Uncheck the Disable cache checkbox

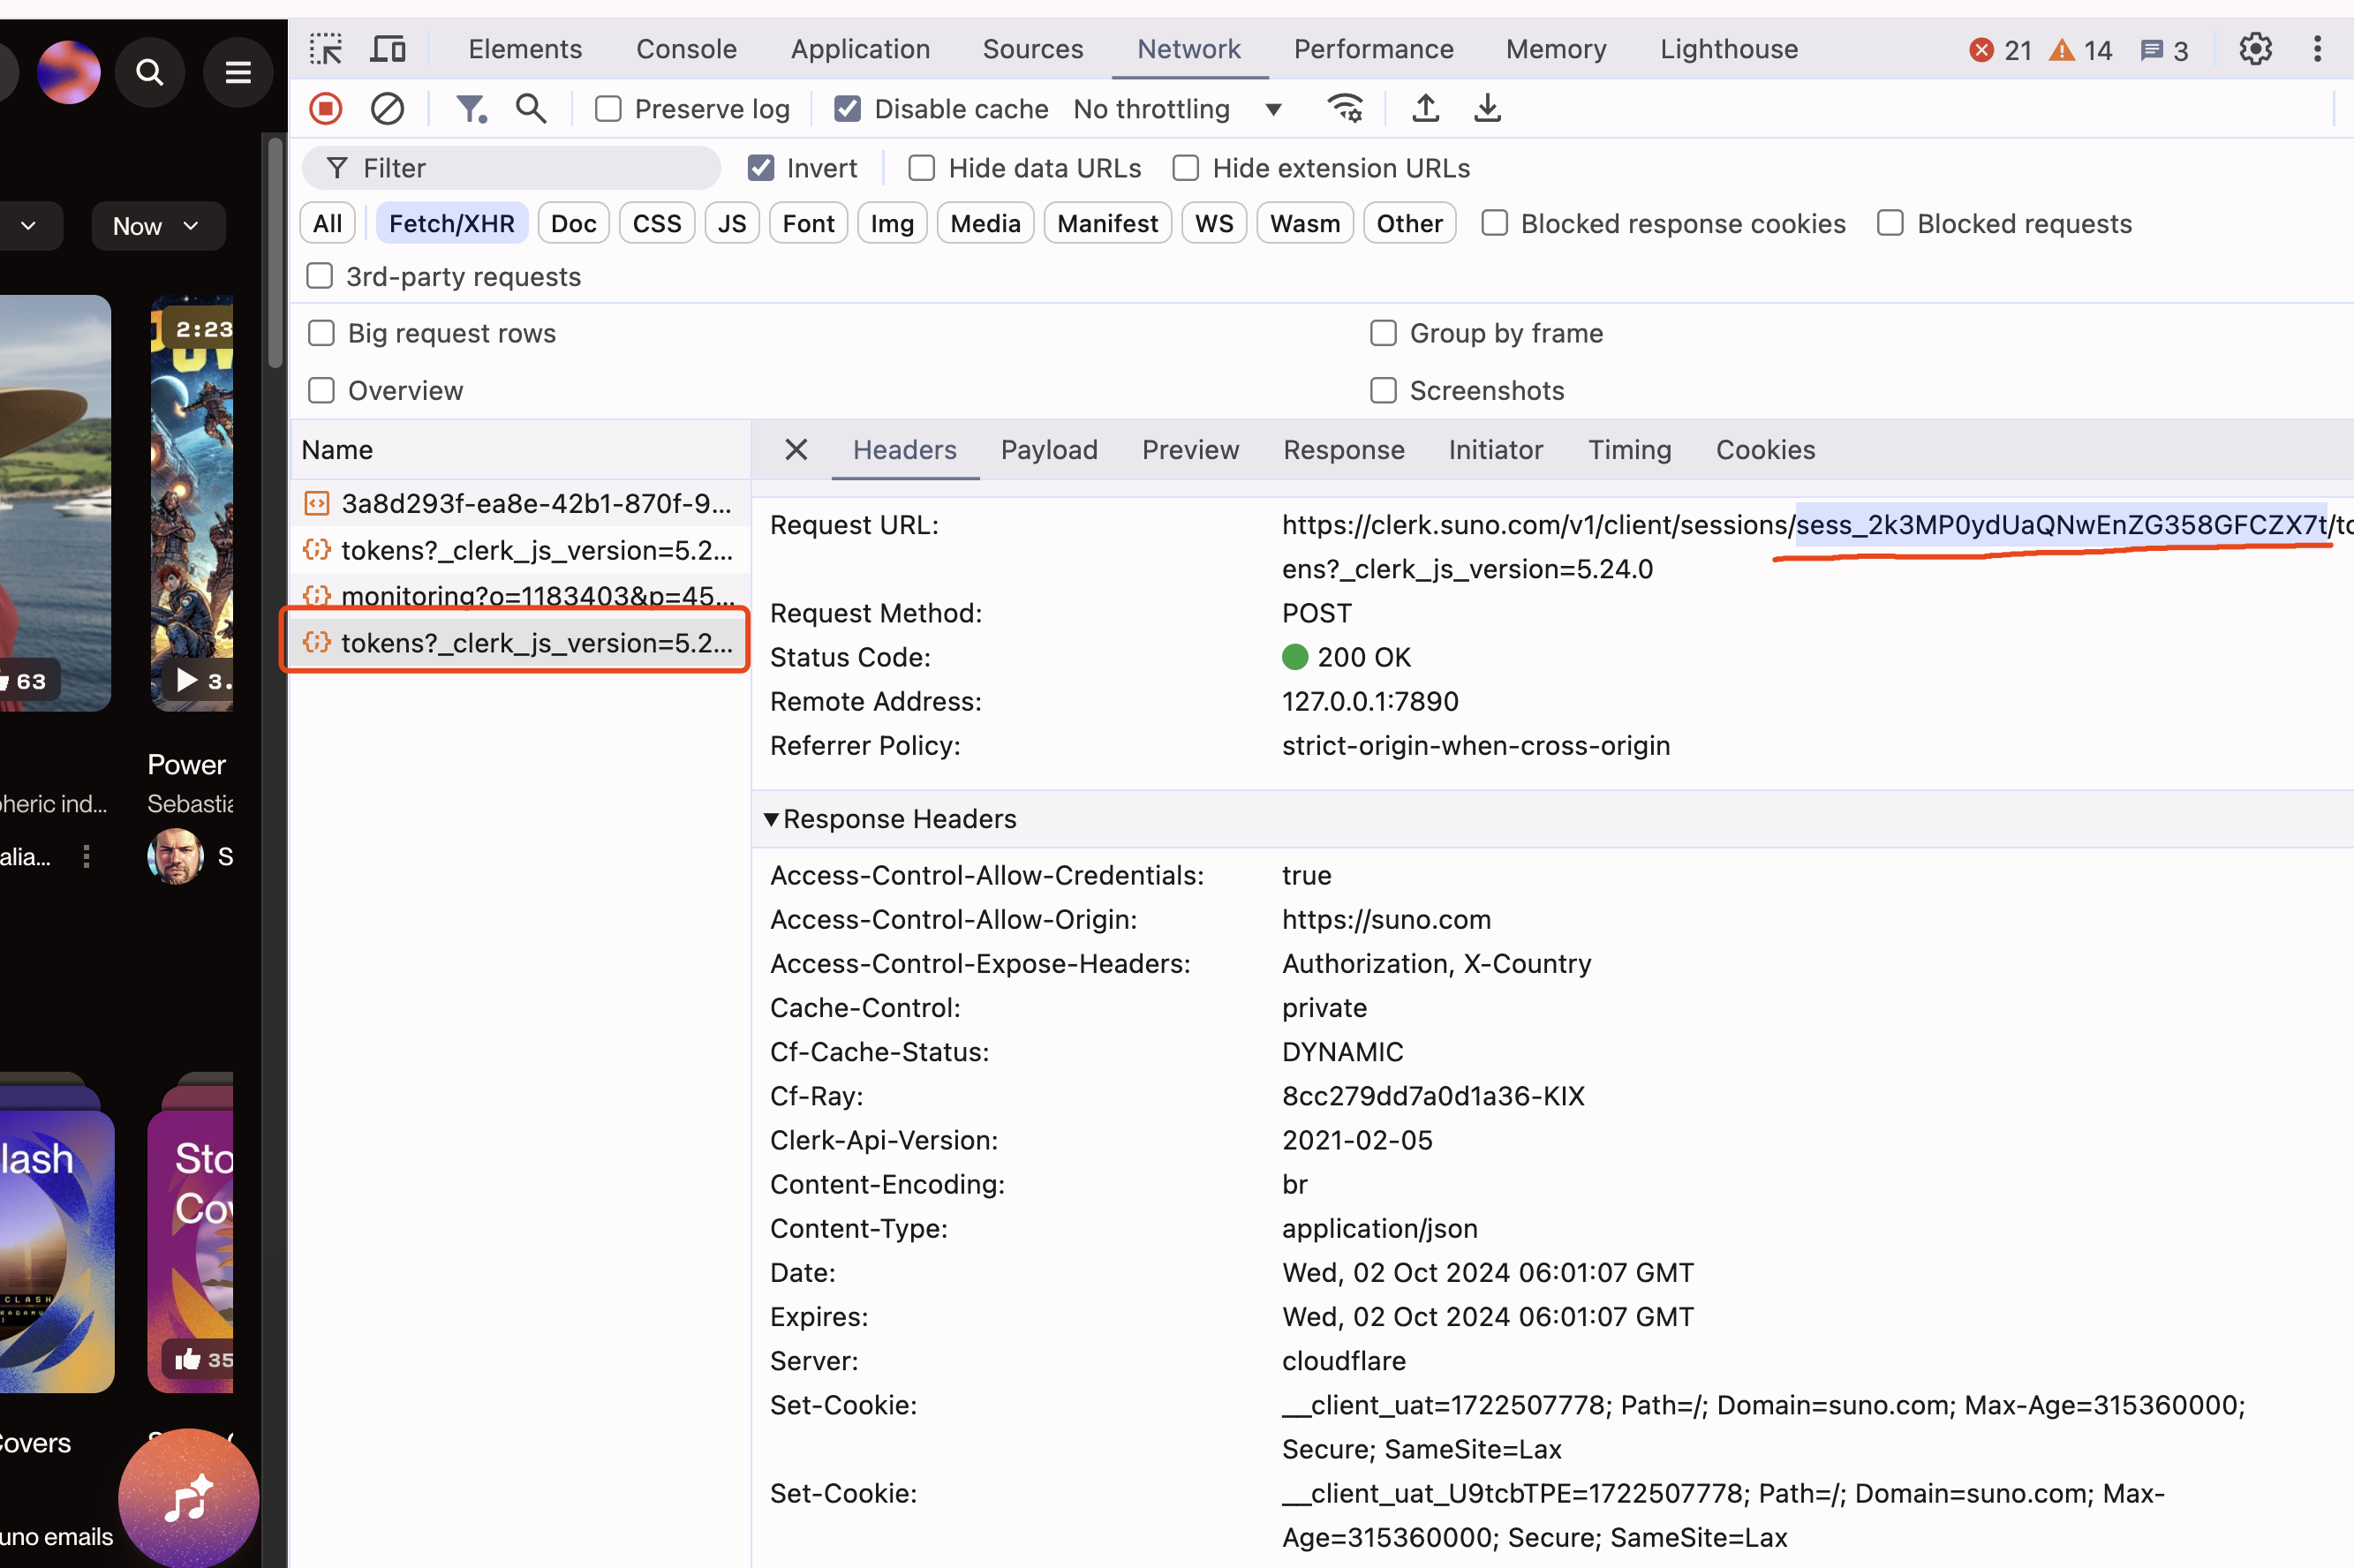pos(847,109)
